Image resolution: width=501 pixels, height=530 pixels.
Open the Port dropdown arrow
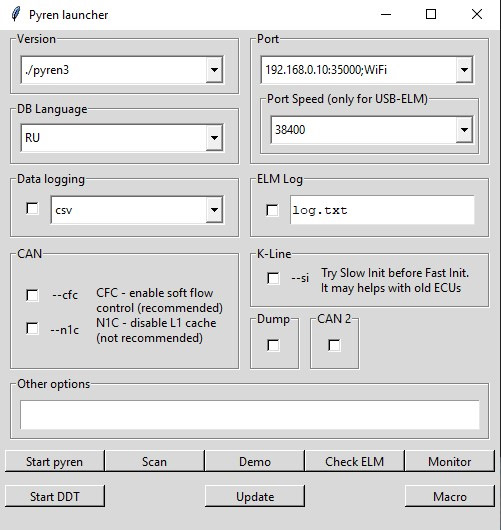(x=464, y=70)
